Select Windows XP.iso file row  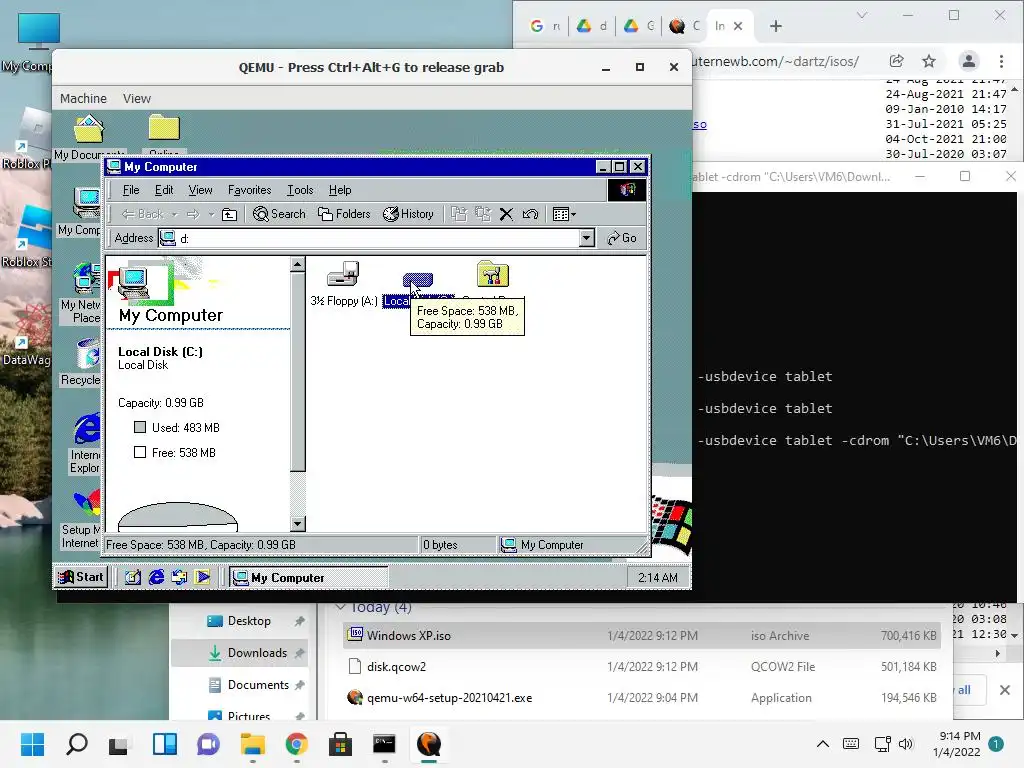pyautogui.click(x=641, y=635)
